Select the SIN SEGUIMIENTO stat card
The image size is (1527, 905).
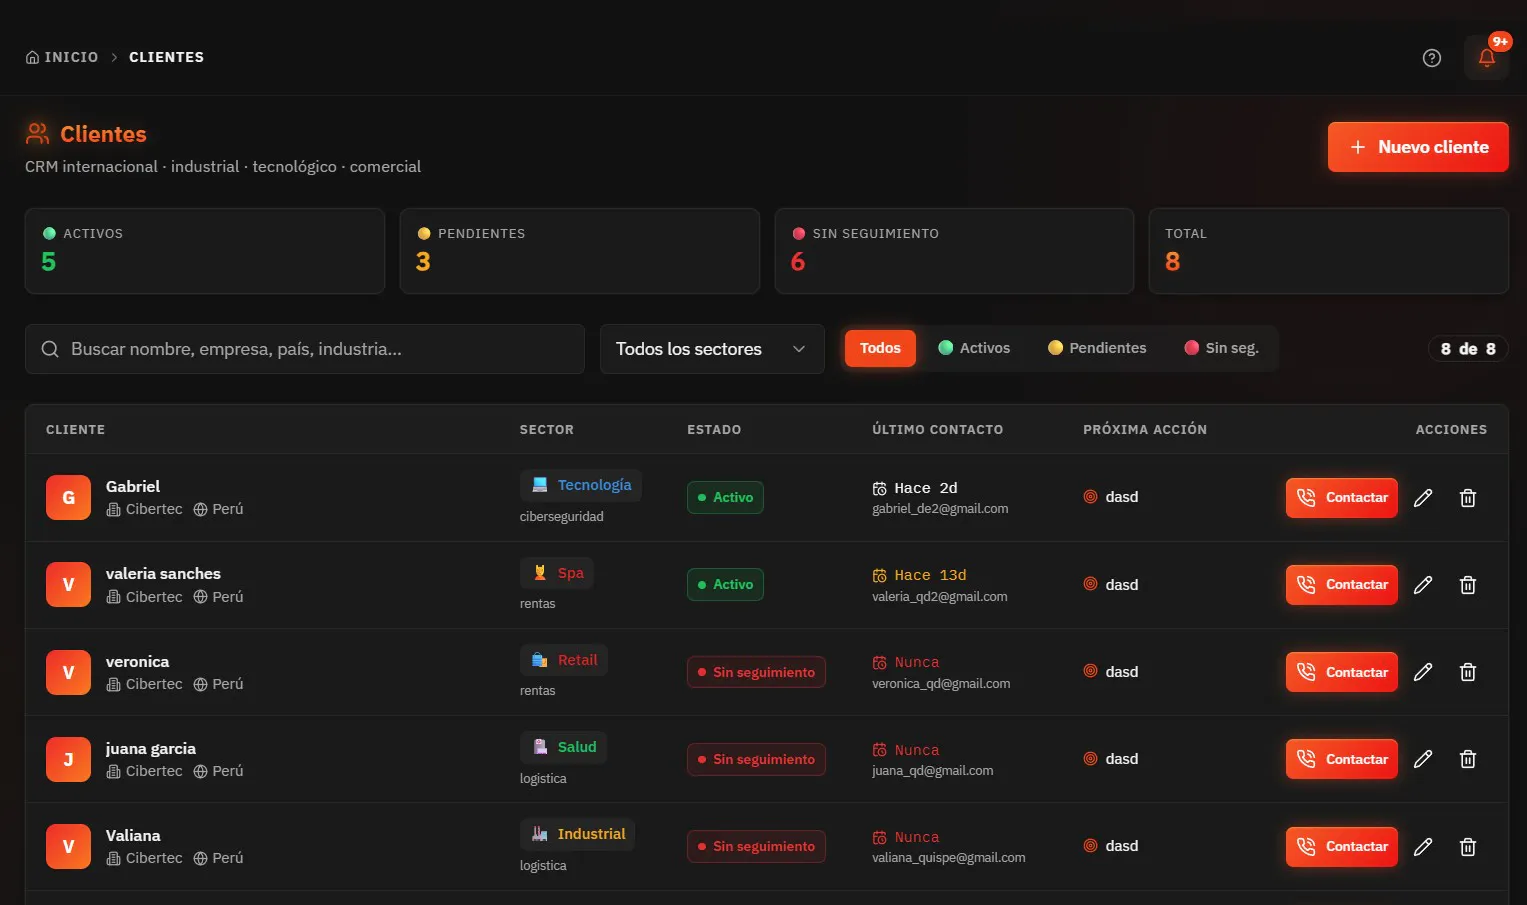tap(954, 251)
